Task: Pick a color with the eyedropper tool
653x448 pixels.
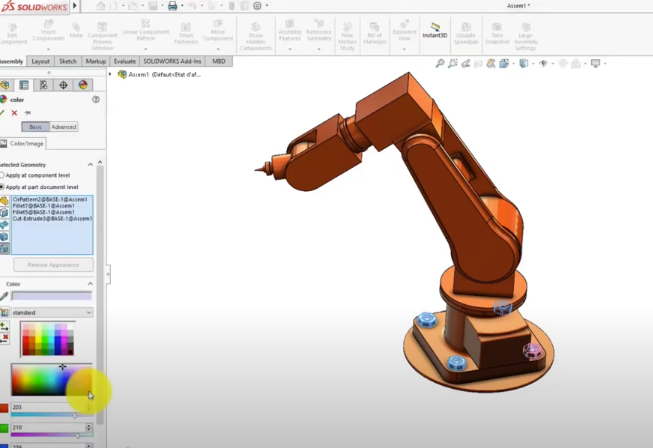Action: (4, 296)
